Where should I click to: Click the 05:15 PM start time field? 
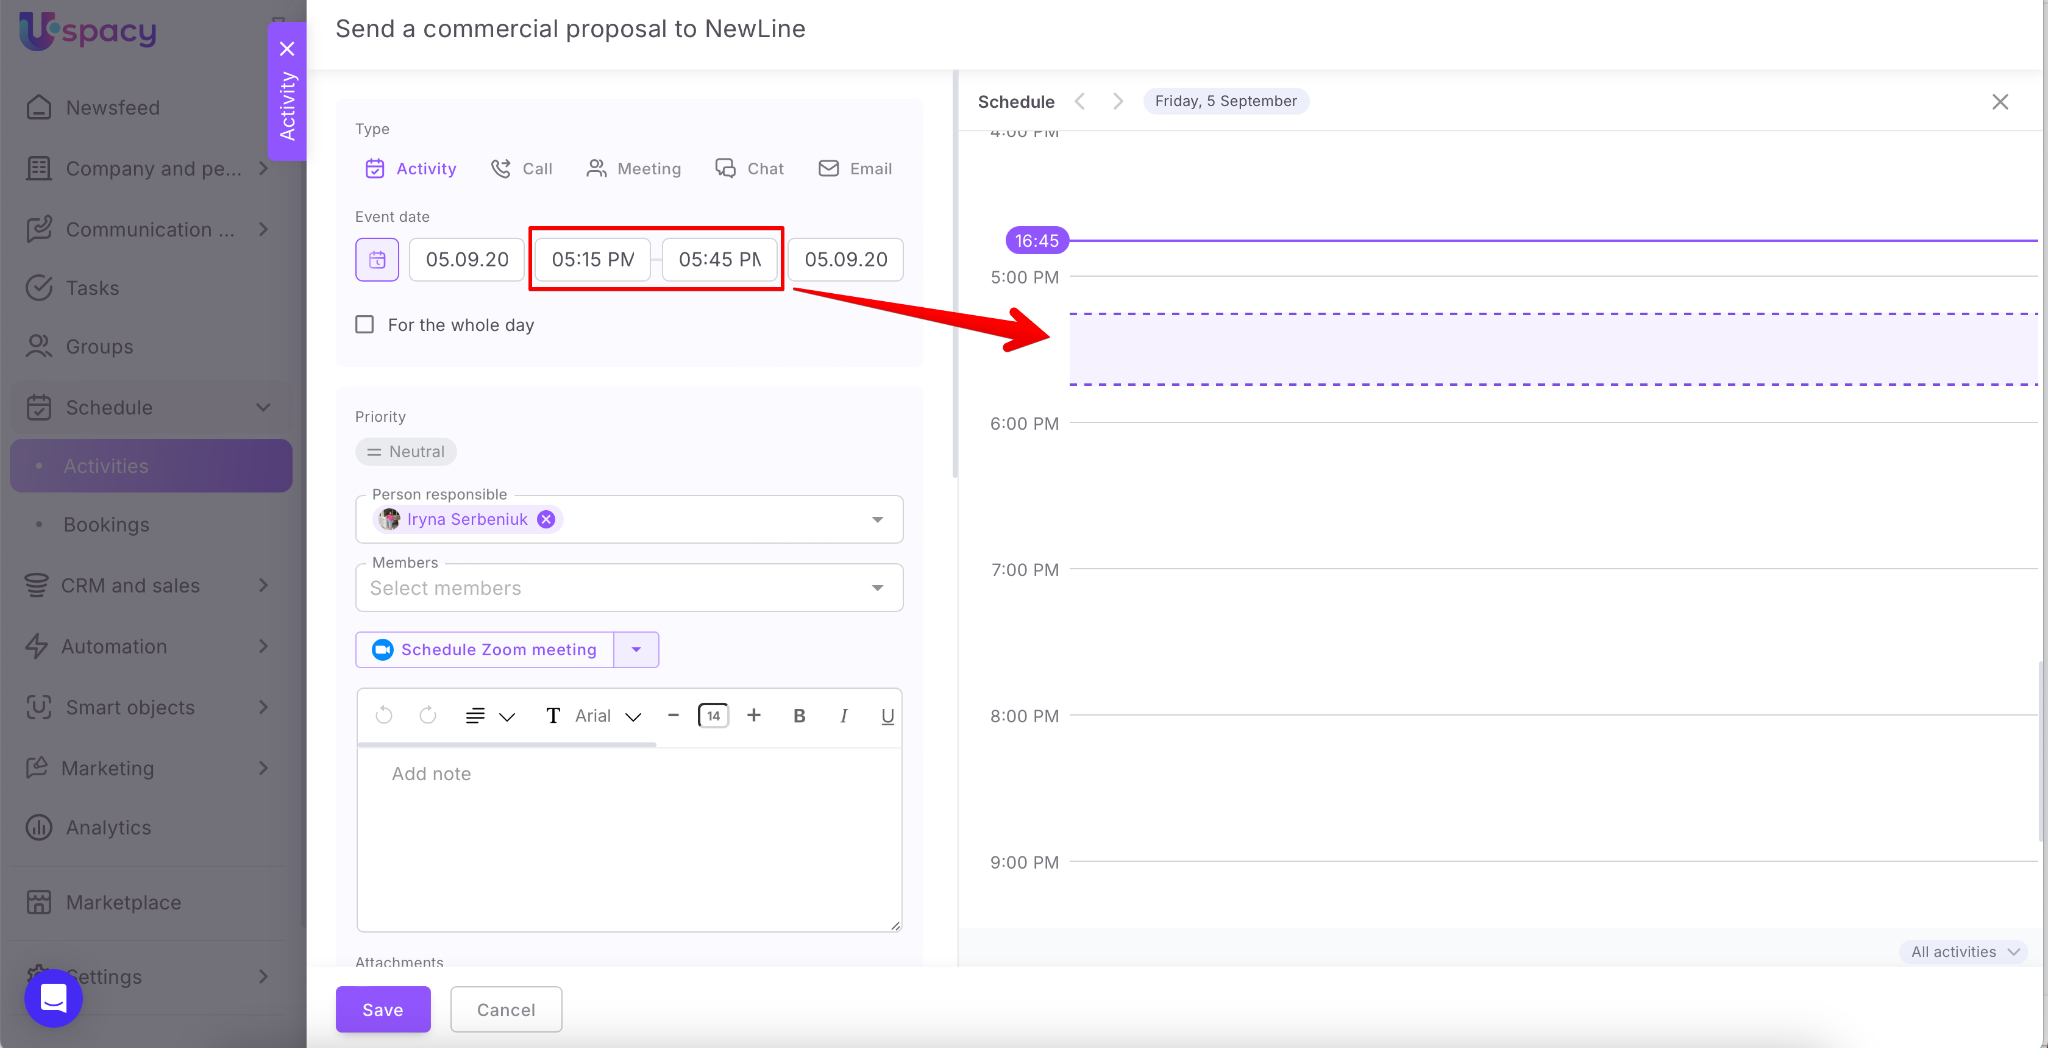point(593,260)
